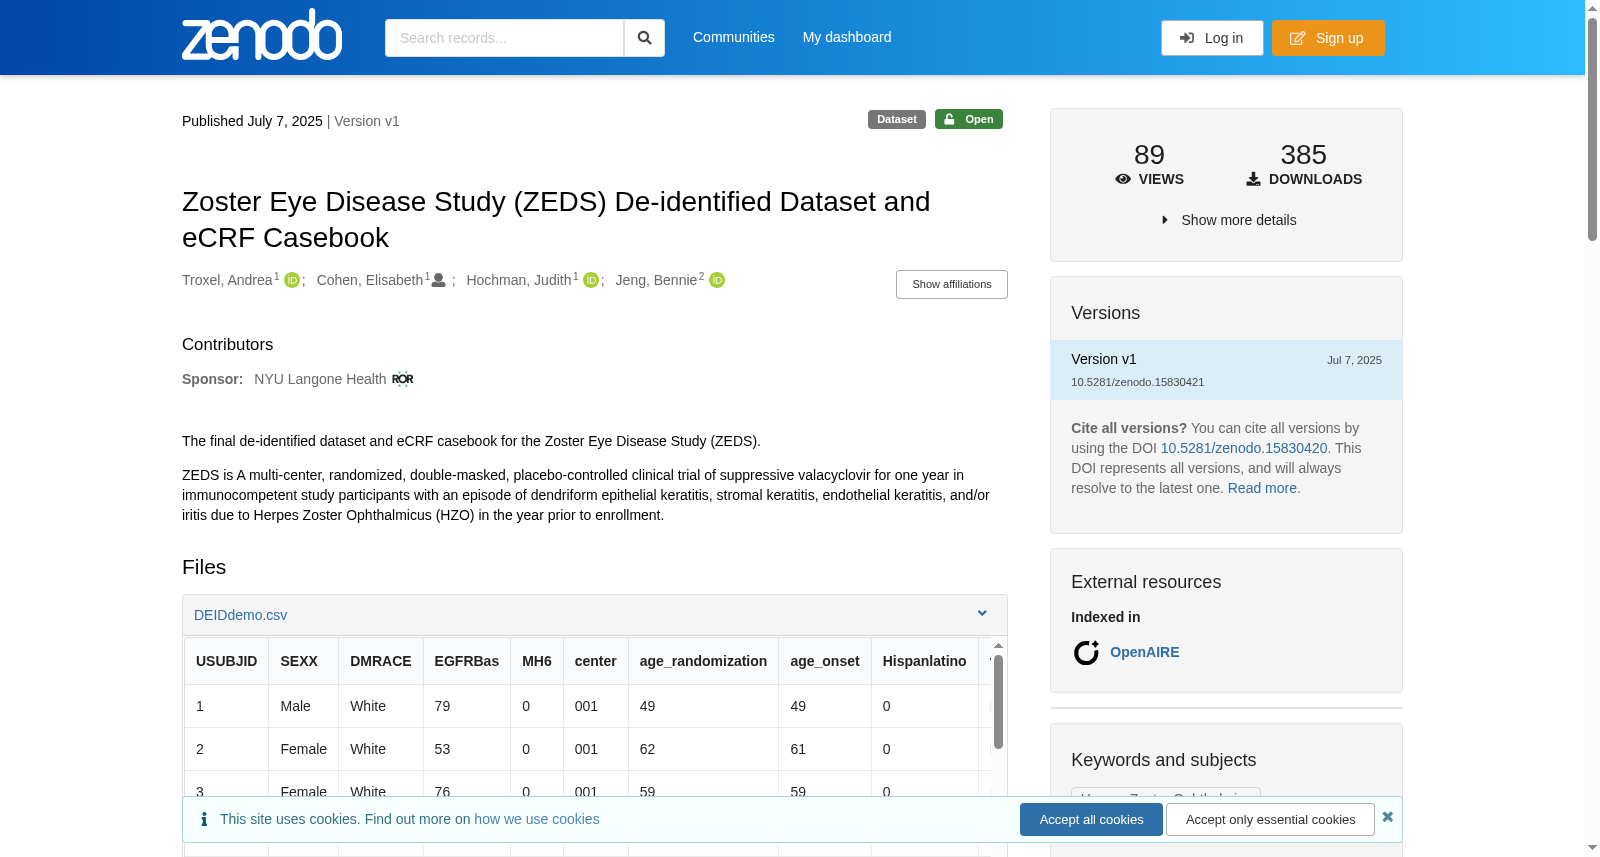Click the age_onset column header
Viewport: 1600px width, 857px height.
(825, 661)
